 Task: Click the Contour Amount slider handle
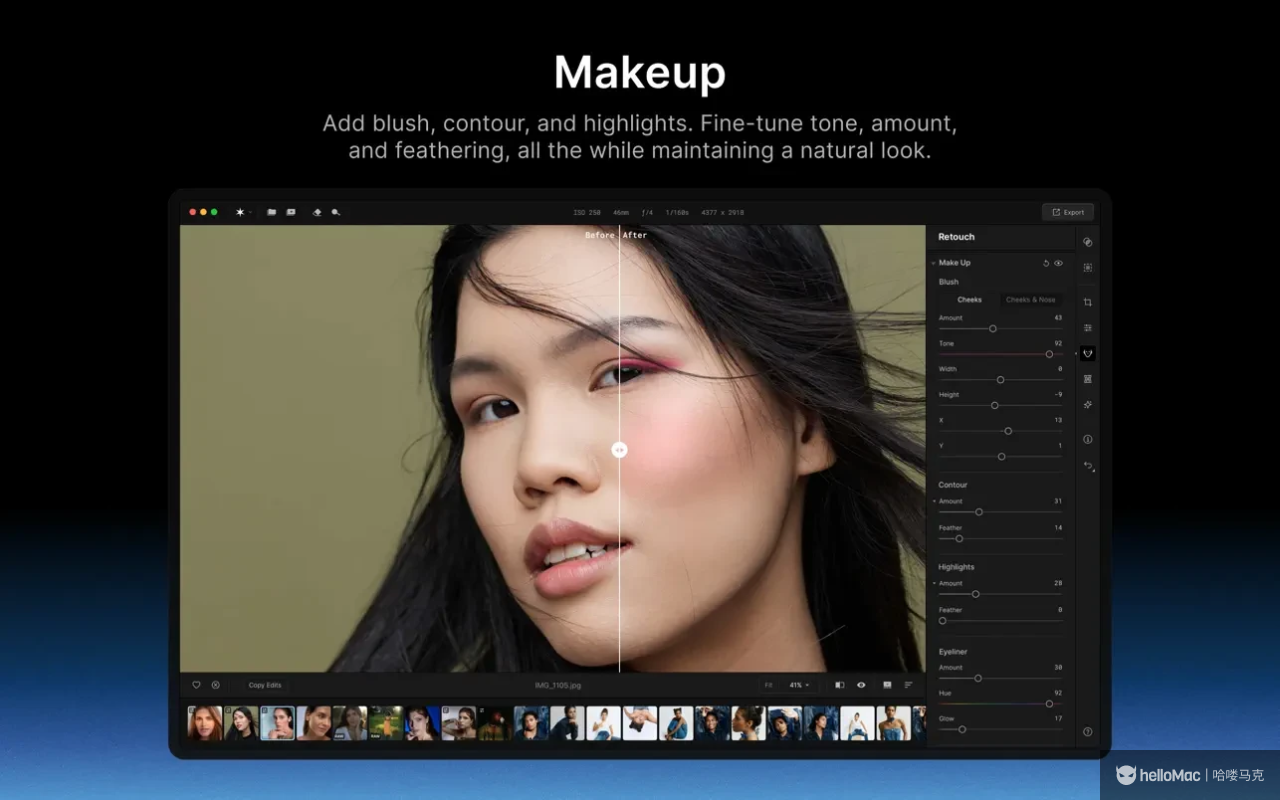979,512
